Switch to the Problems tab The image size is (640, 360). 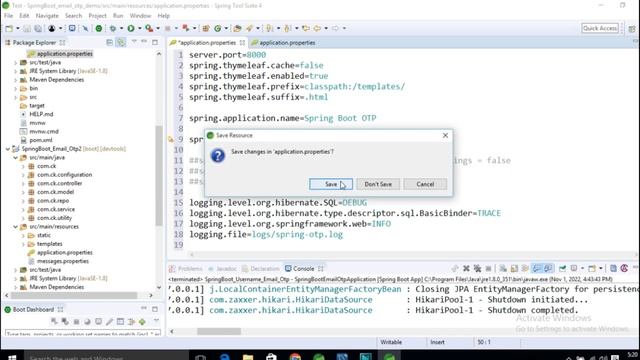pos(186,269)
